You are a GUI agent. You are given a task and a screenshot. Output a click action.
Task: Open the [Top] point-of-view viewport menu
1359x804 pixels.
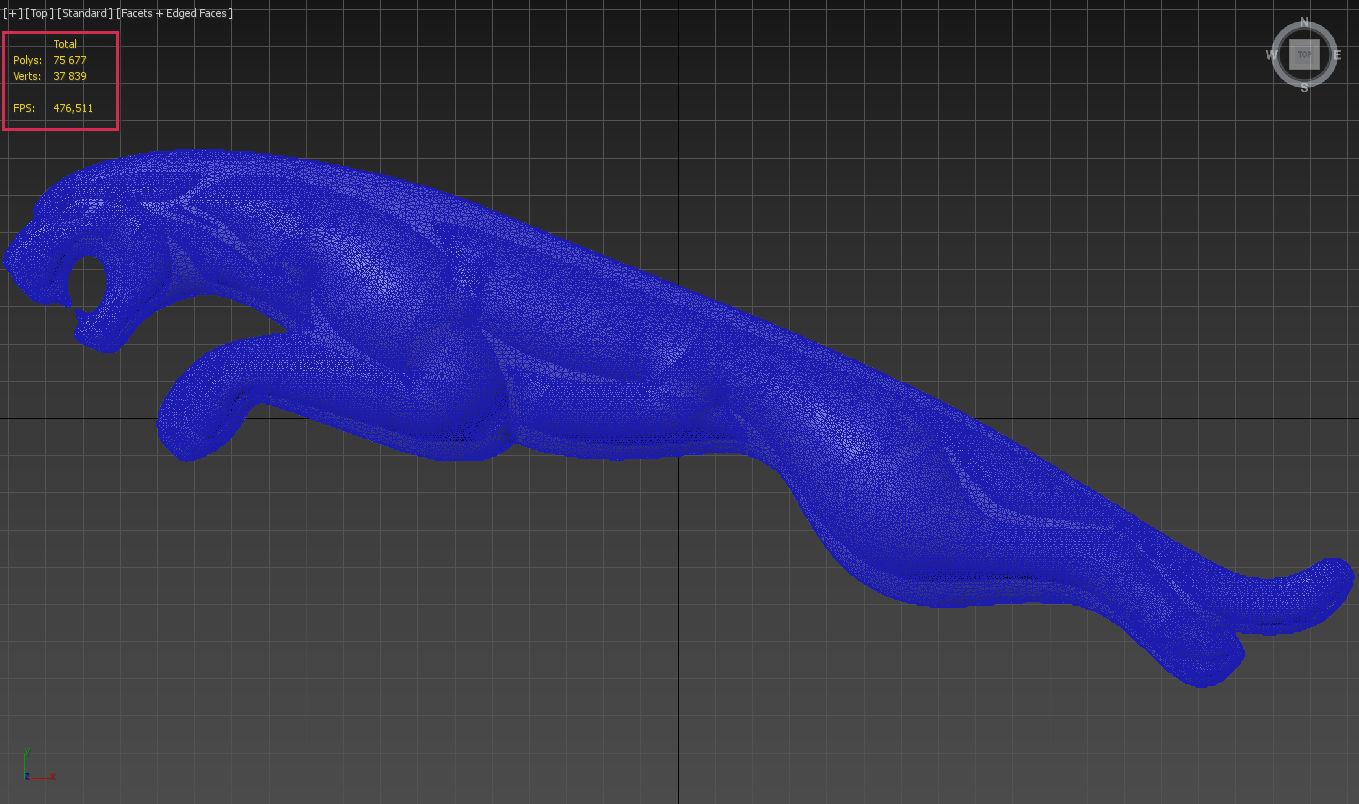click(39, 13)
